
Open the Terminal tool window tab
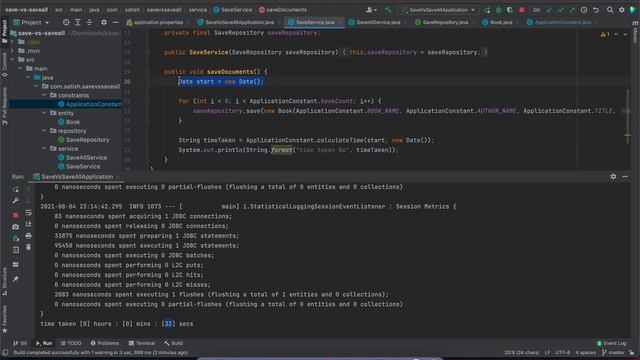coord(142,343)
